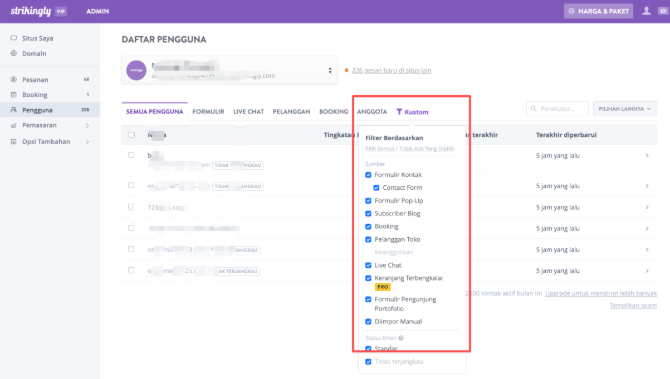Image resolution: width=670 pixels, height=379 pixels.
Task: Click the Strikingly logo
Action: [x=31, y=11]
